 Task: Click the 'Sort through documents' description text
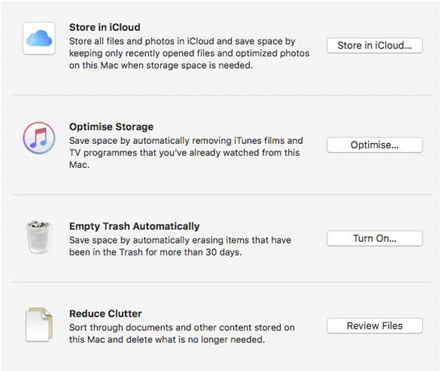(182, 333)
